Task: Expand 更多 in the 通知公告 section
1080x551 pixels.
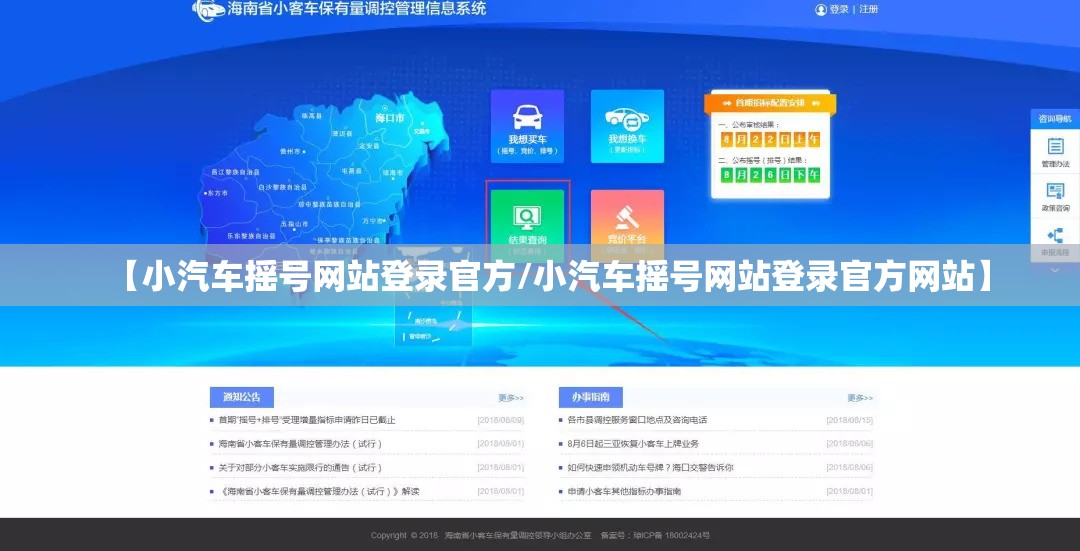Action: pos(511,398)
